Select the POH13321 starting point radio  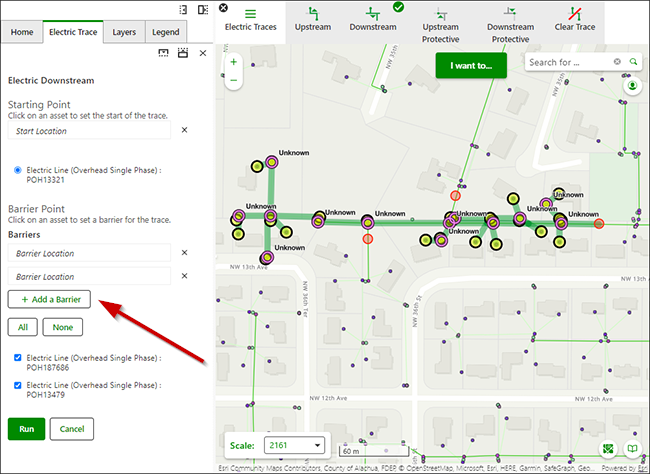click(x=18, y=171)
